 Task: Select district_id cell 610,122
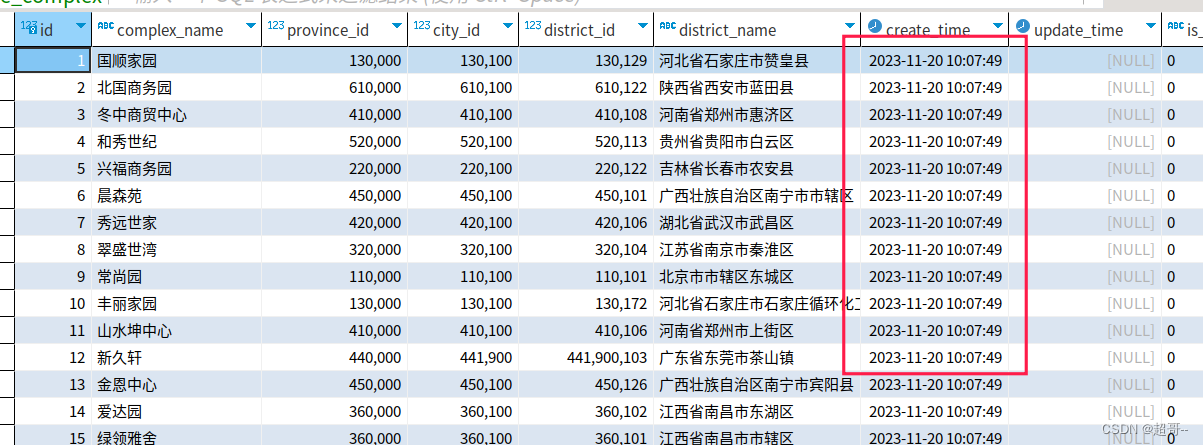click(586, 88)
